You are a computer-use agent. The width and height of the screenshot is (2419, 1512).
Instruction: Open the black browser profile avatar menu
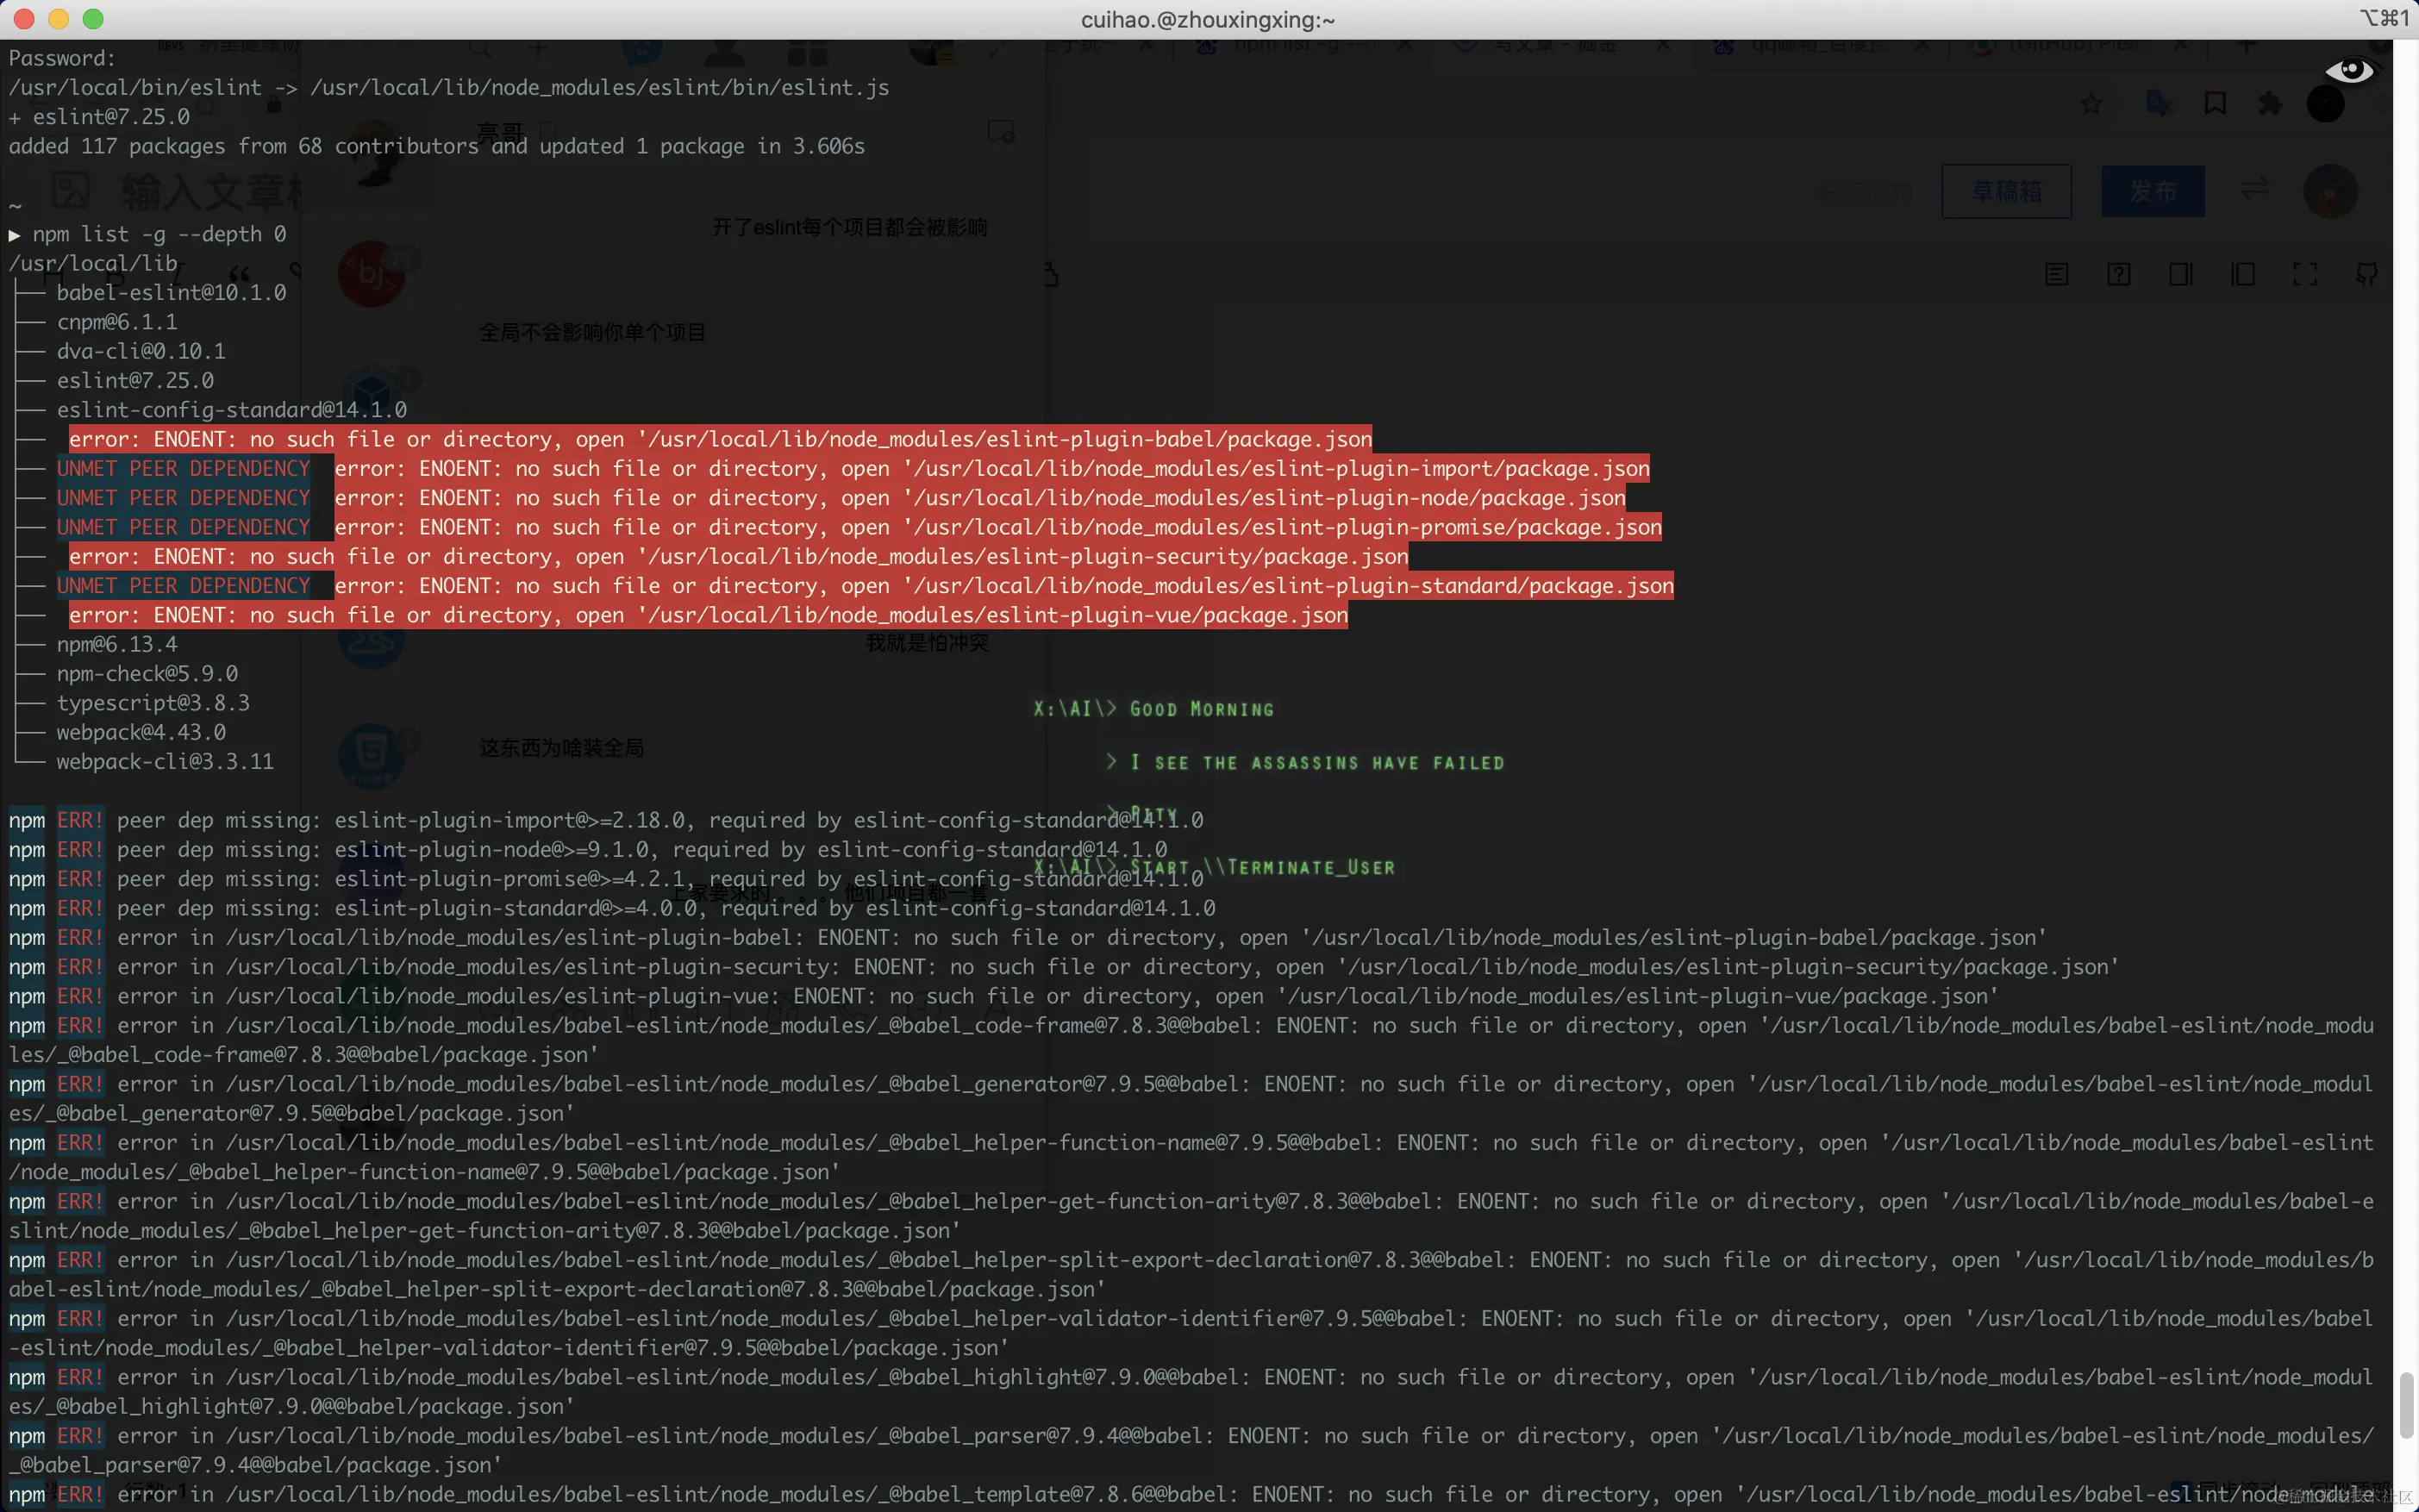click(2325, 104)
